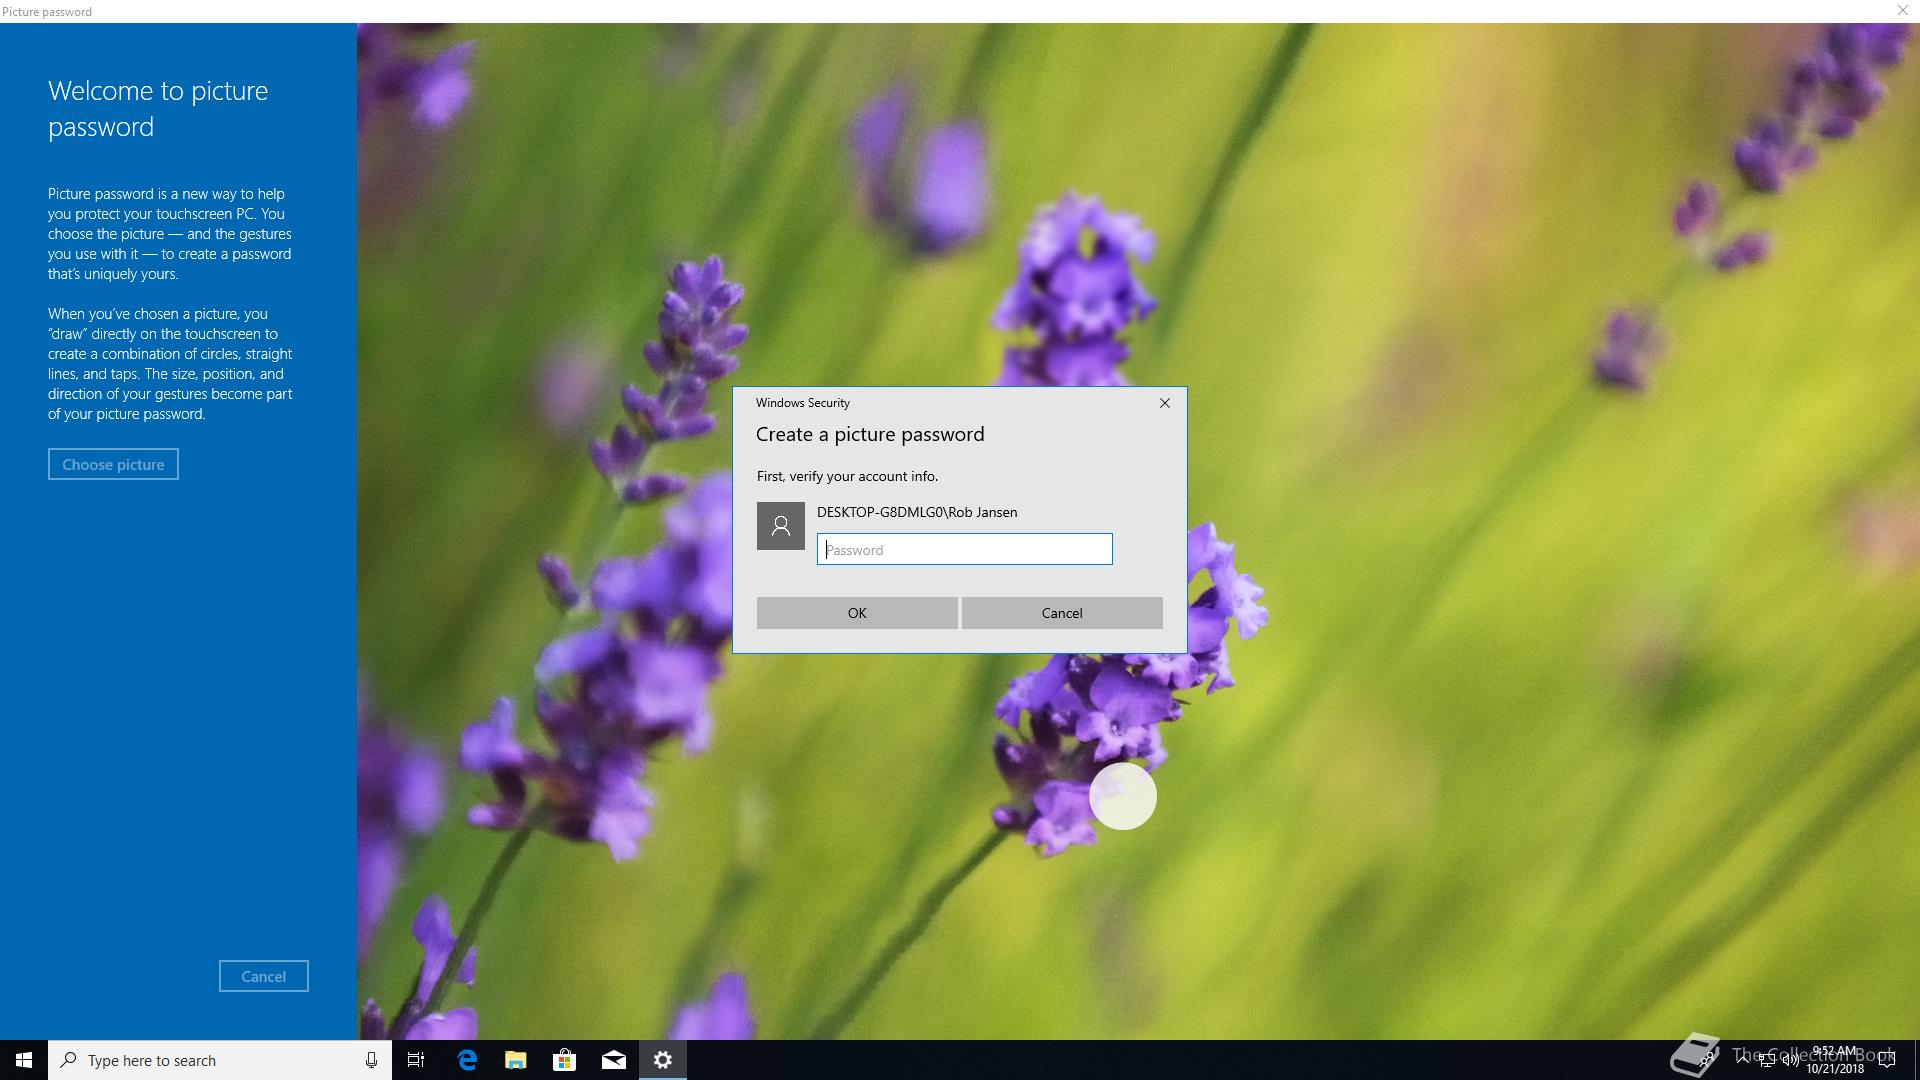The height and width of the screenshot is (1080, 1920).
Task: Open the Action Center notifications icon
Action: (1887, 1060)
